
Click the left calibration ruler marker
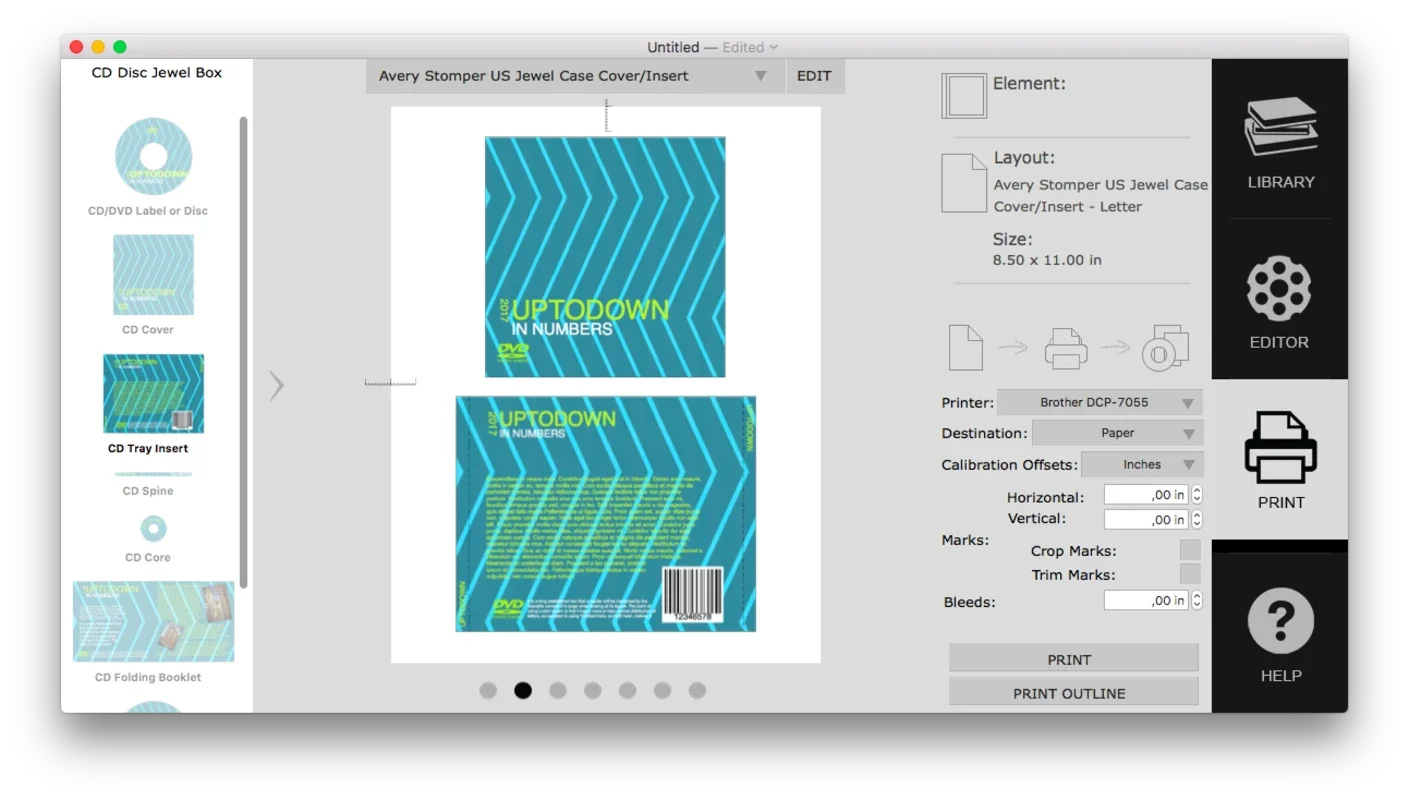390,381
